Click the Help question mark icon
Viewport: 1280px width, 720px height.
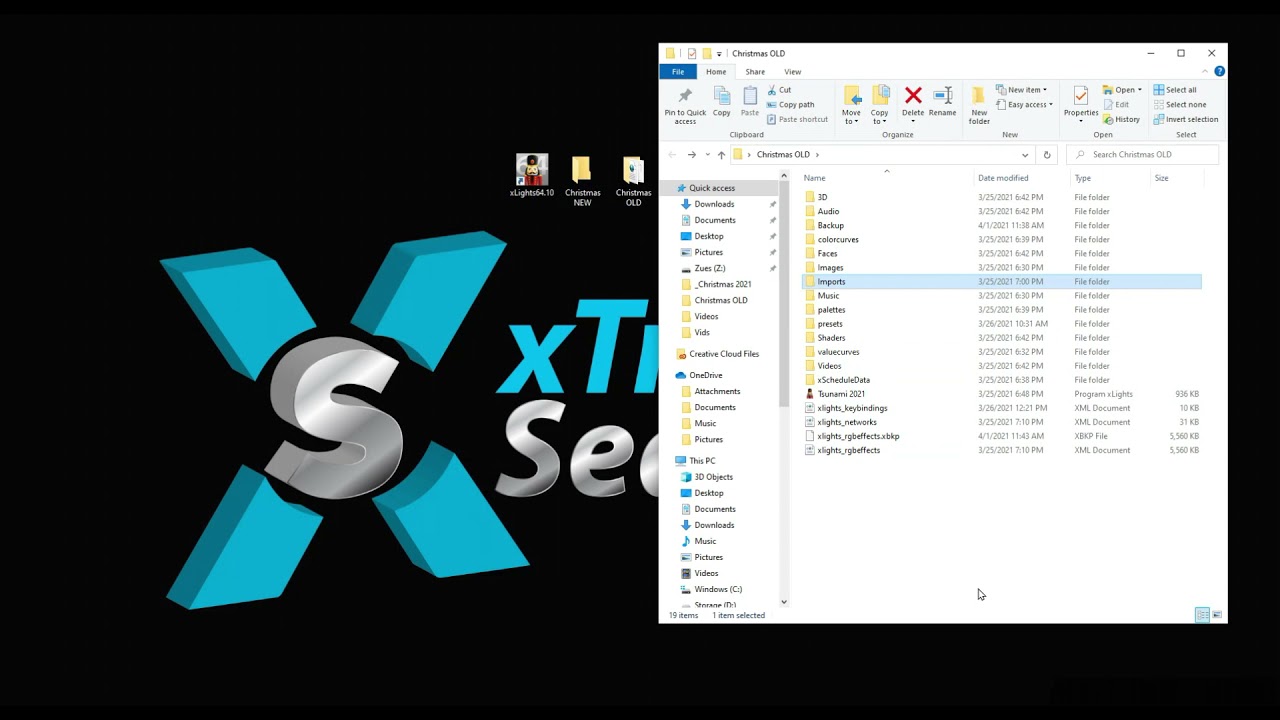[x=1219, y=72]
